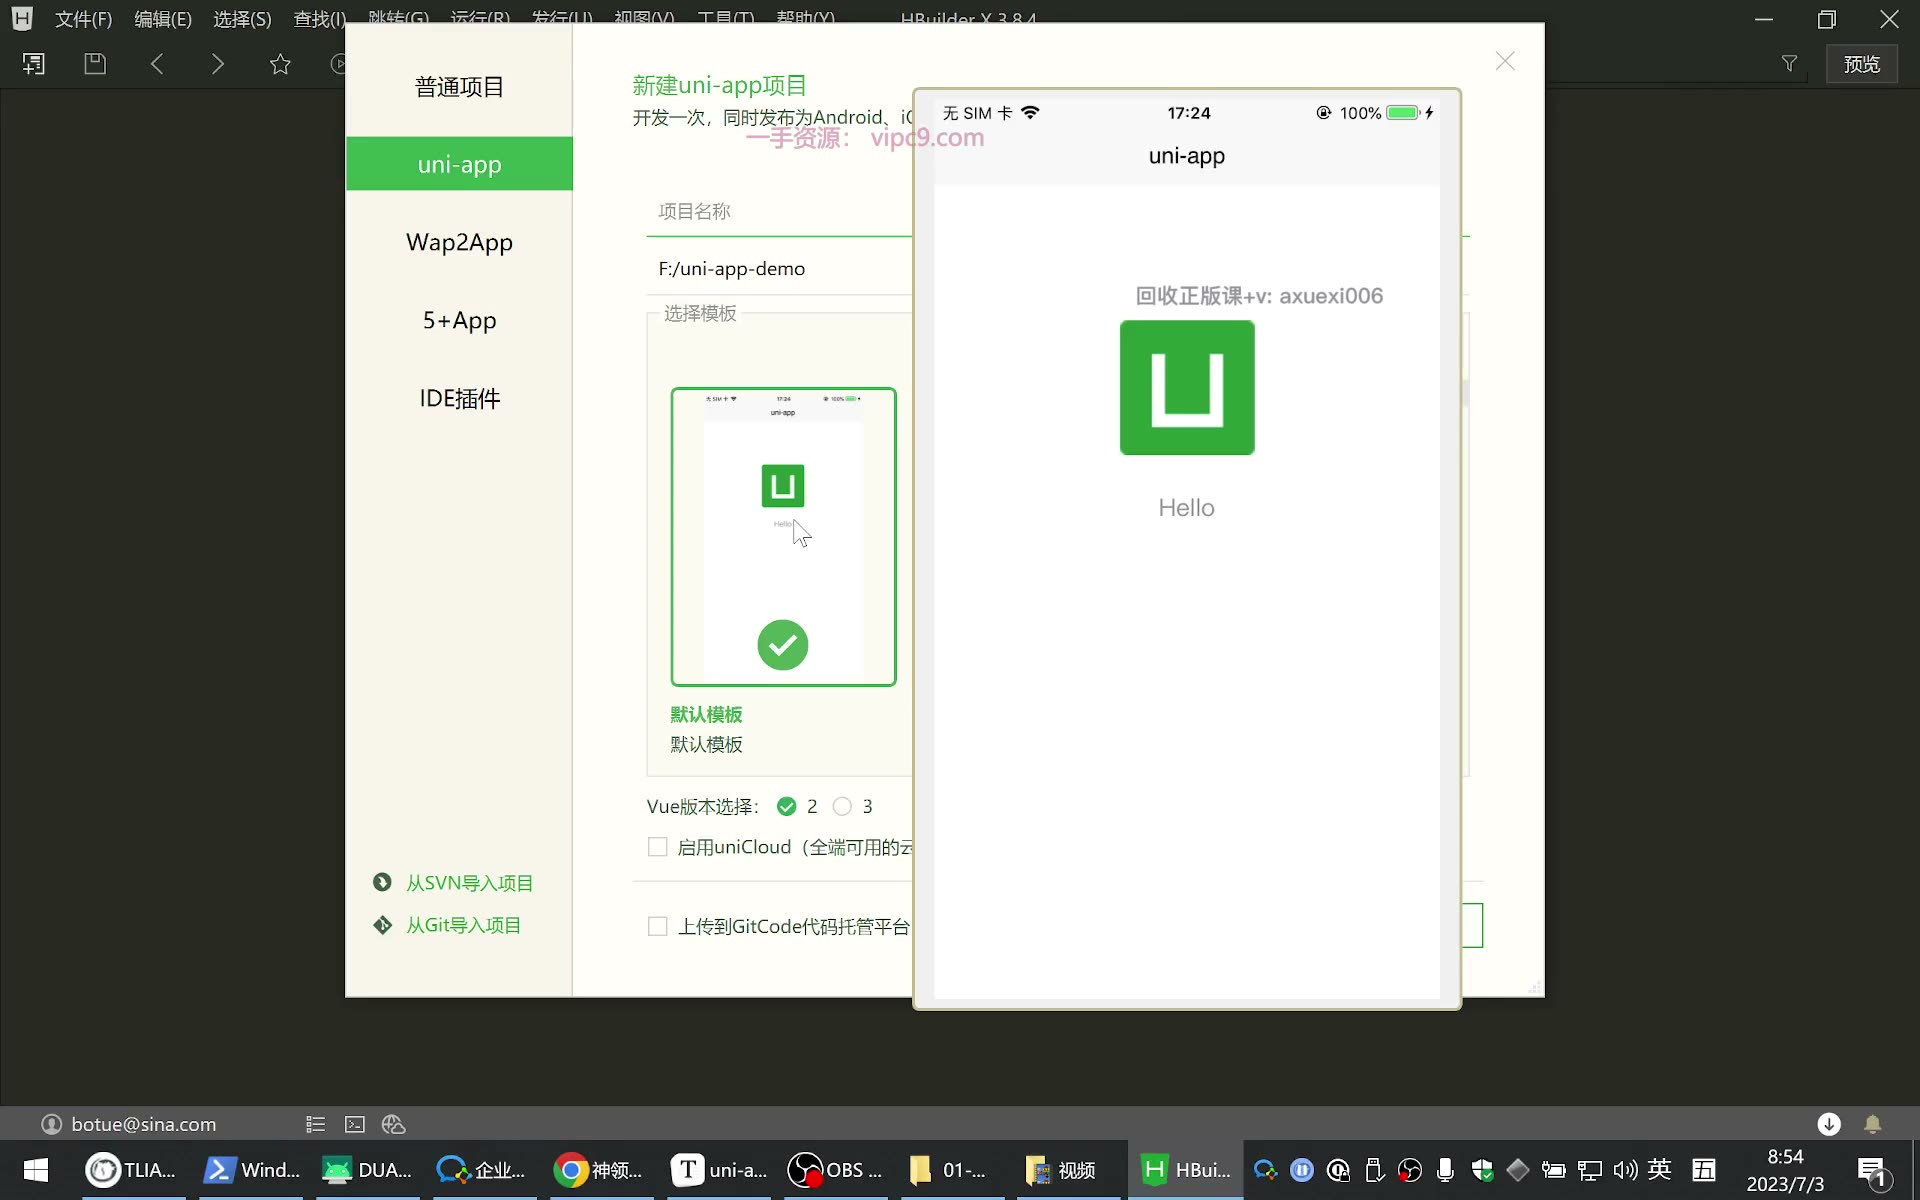Select the 普通项目 project type
1920x1200 pixels.
[459, 87]
